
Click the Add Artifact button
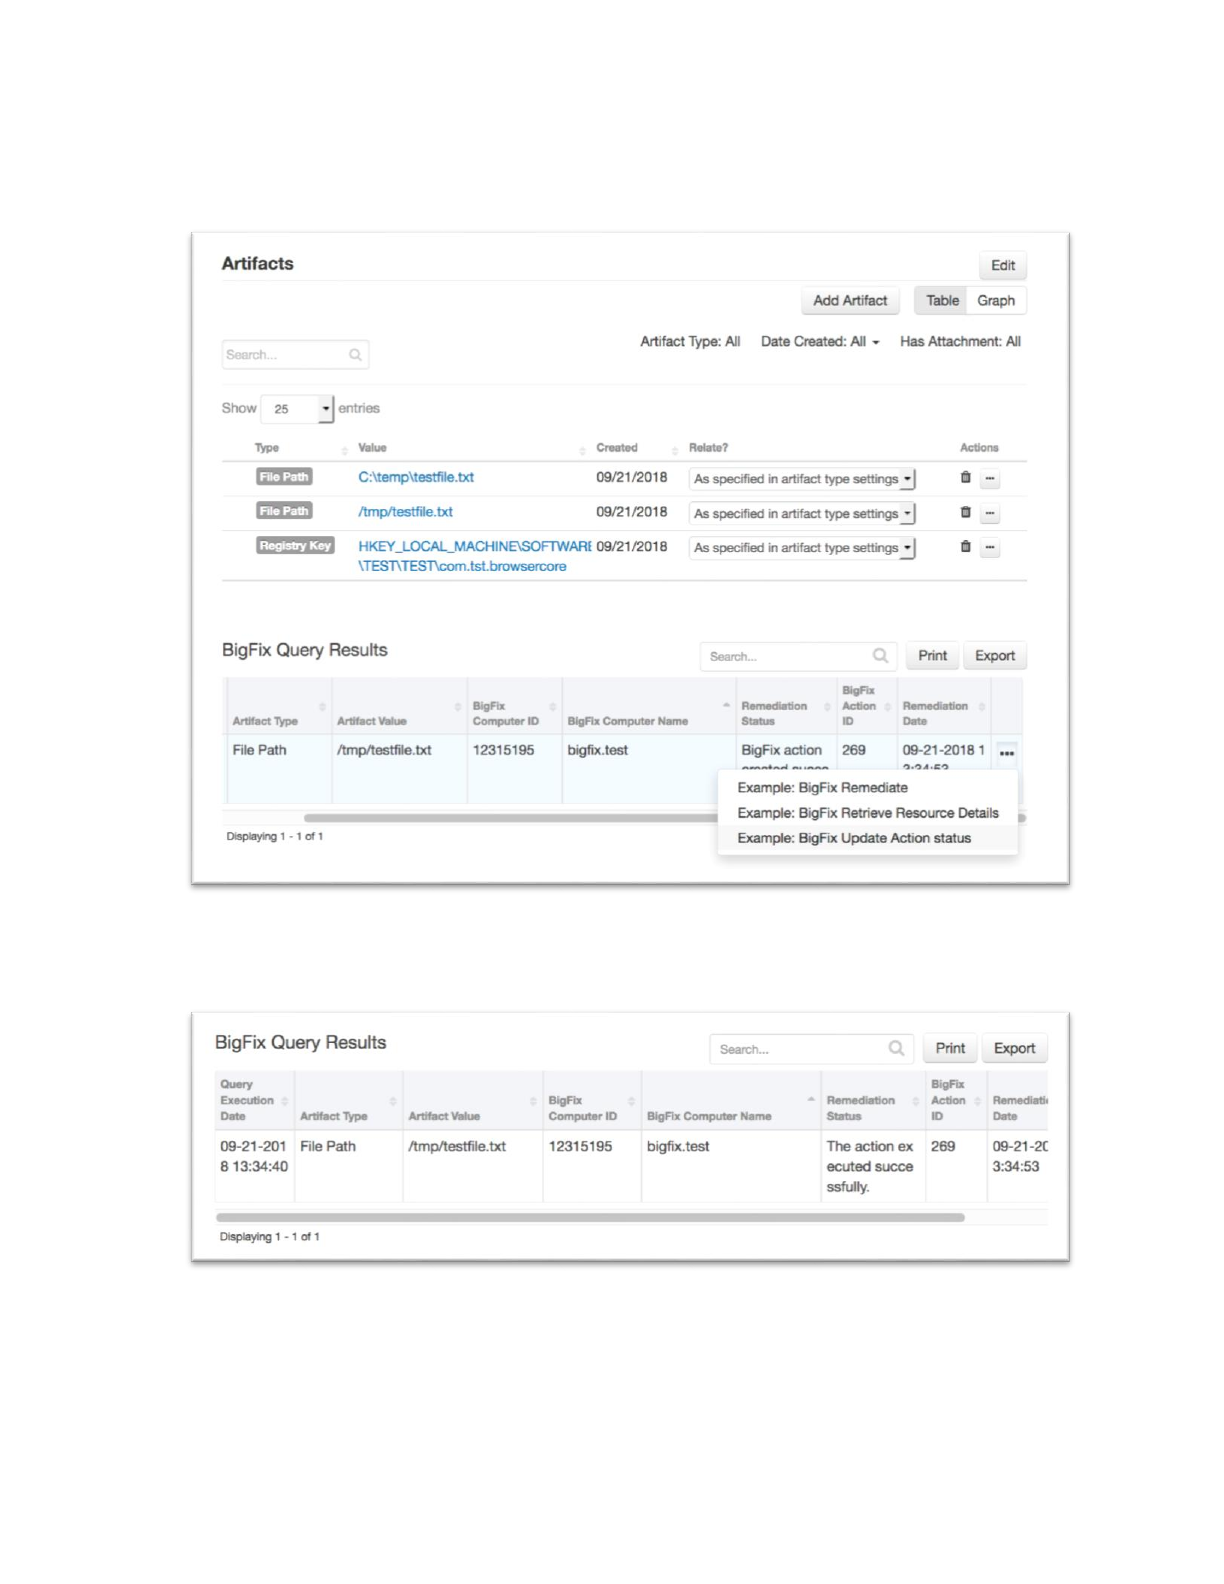click(x=850, y=300)
